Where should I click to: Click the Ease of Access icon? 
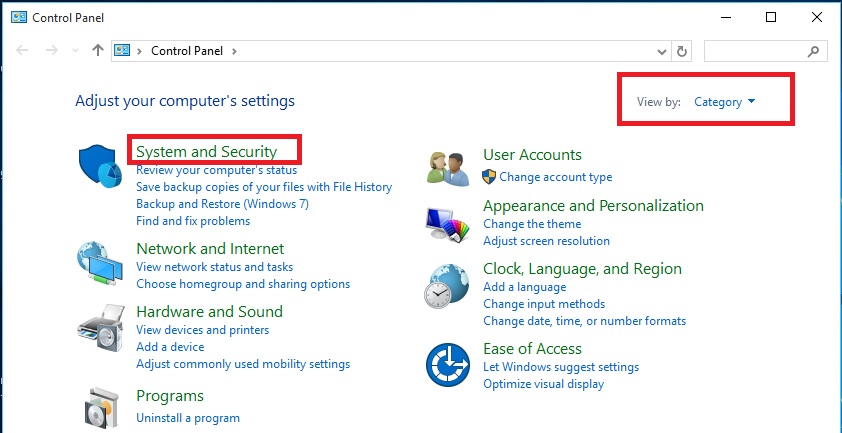pyautogui.click(x=447, y=365)
